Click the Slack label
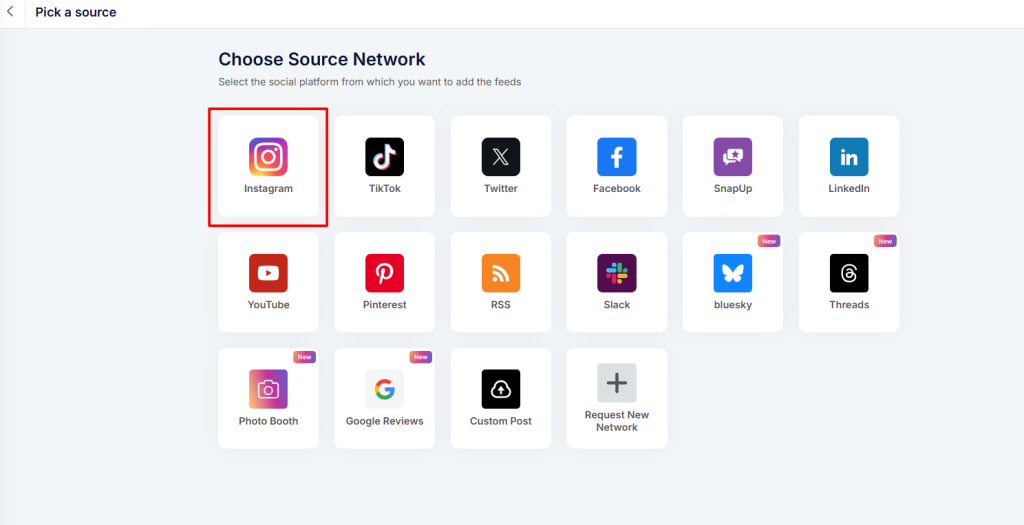1024x525 pixels. click(x=616, y=305)
